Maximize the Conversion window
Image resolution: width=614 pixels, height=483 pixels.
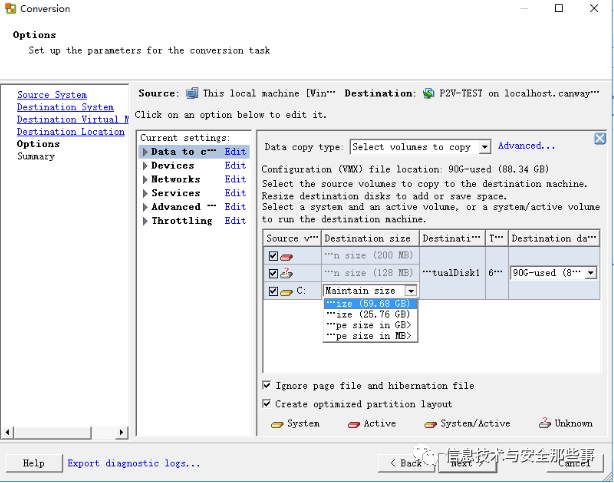pos(559,8)
